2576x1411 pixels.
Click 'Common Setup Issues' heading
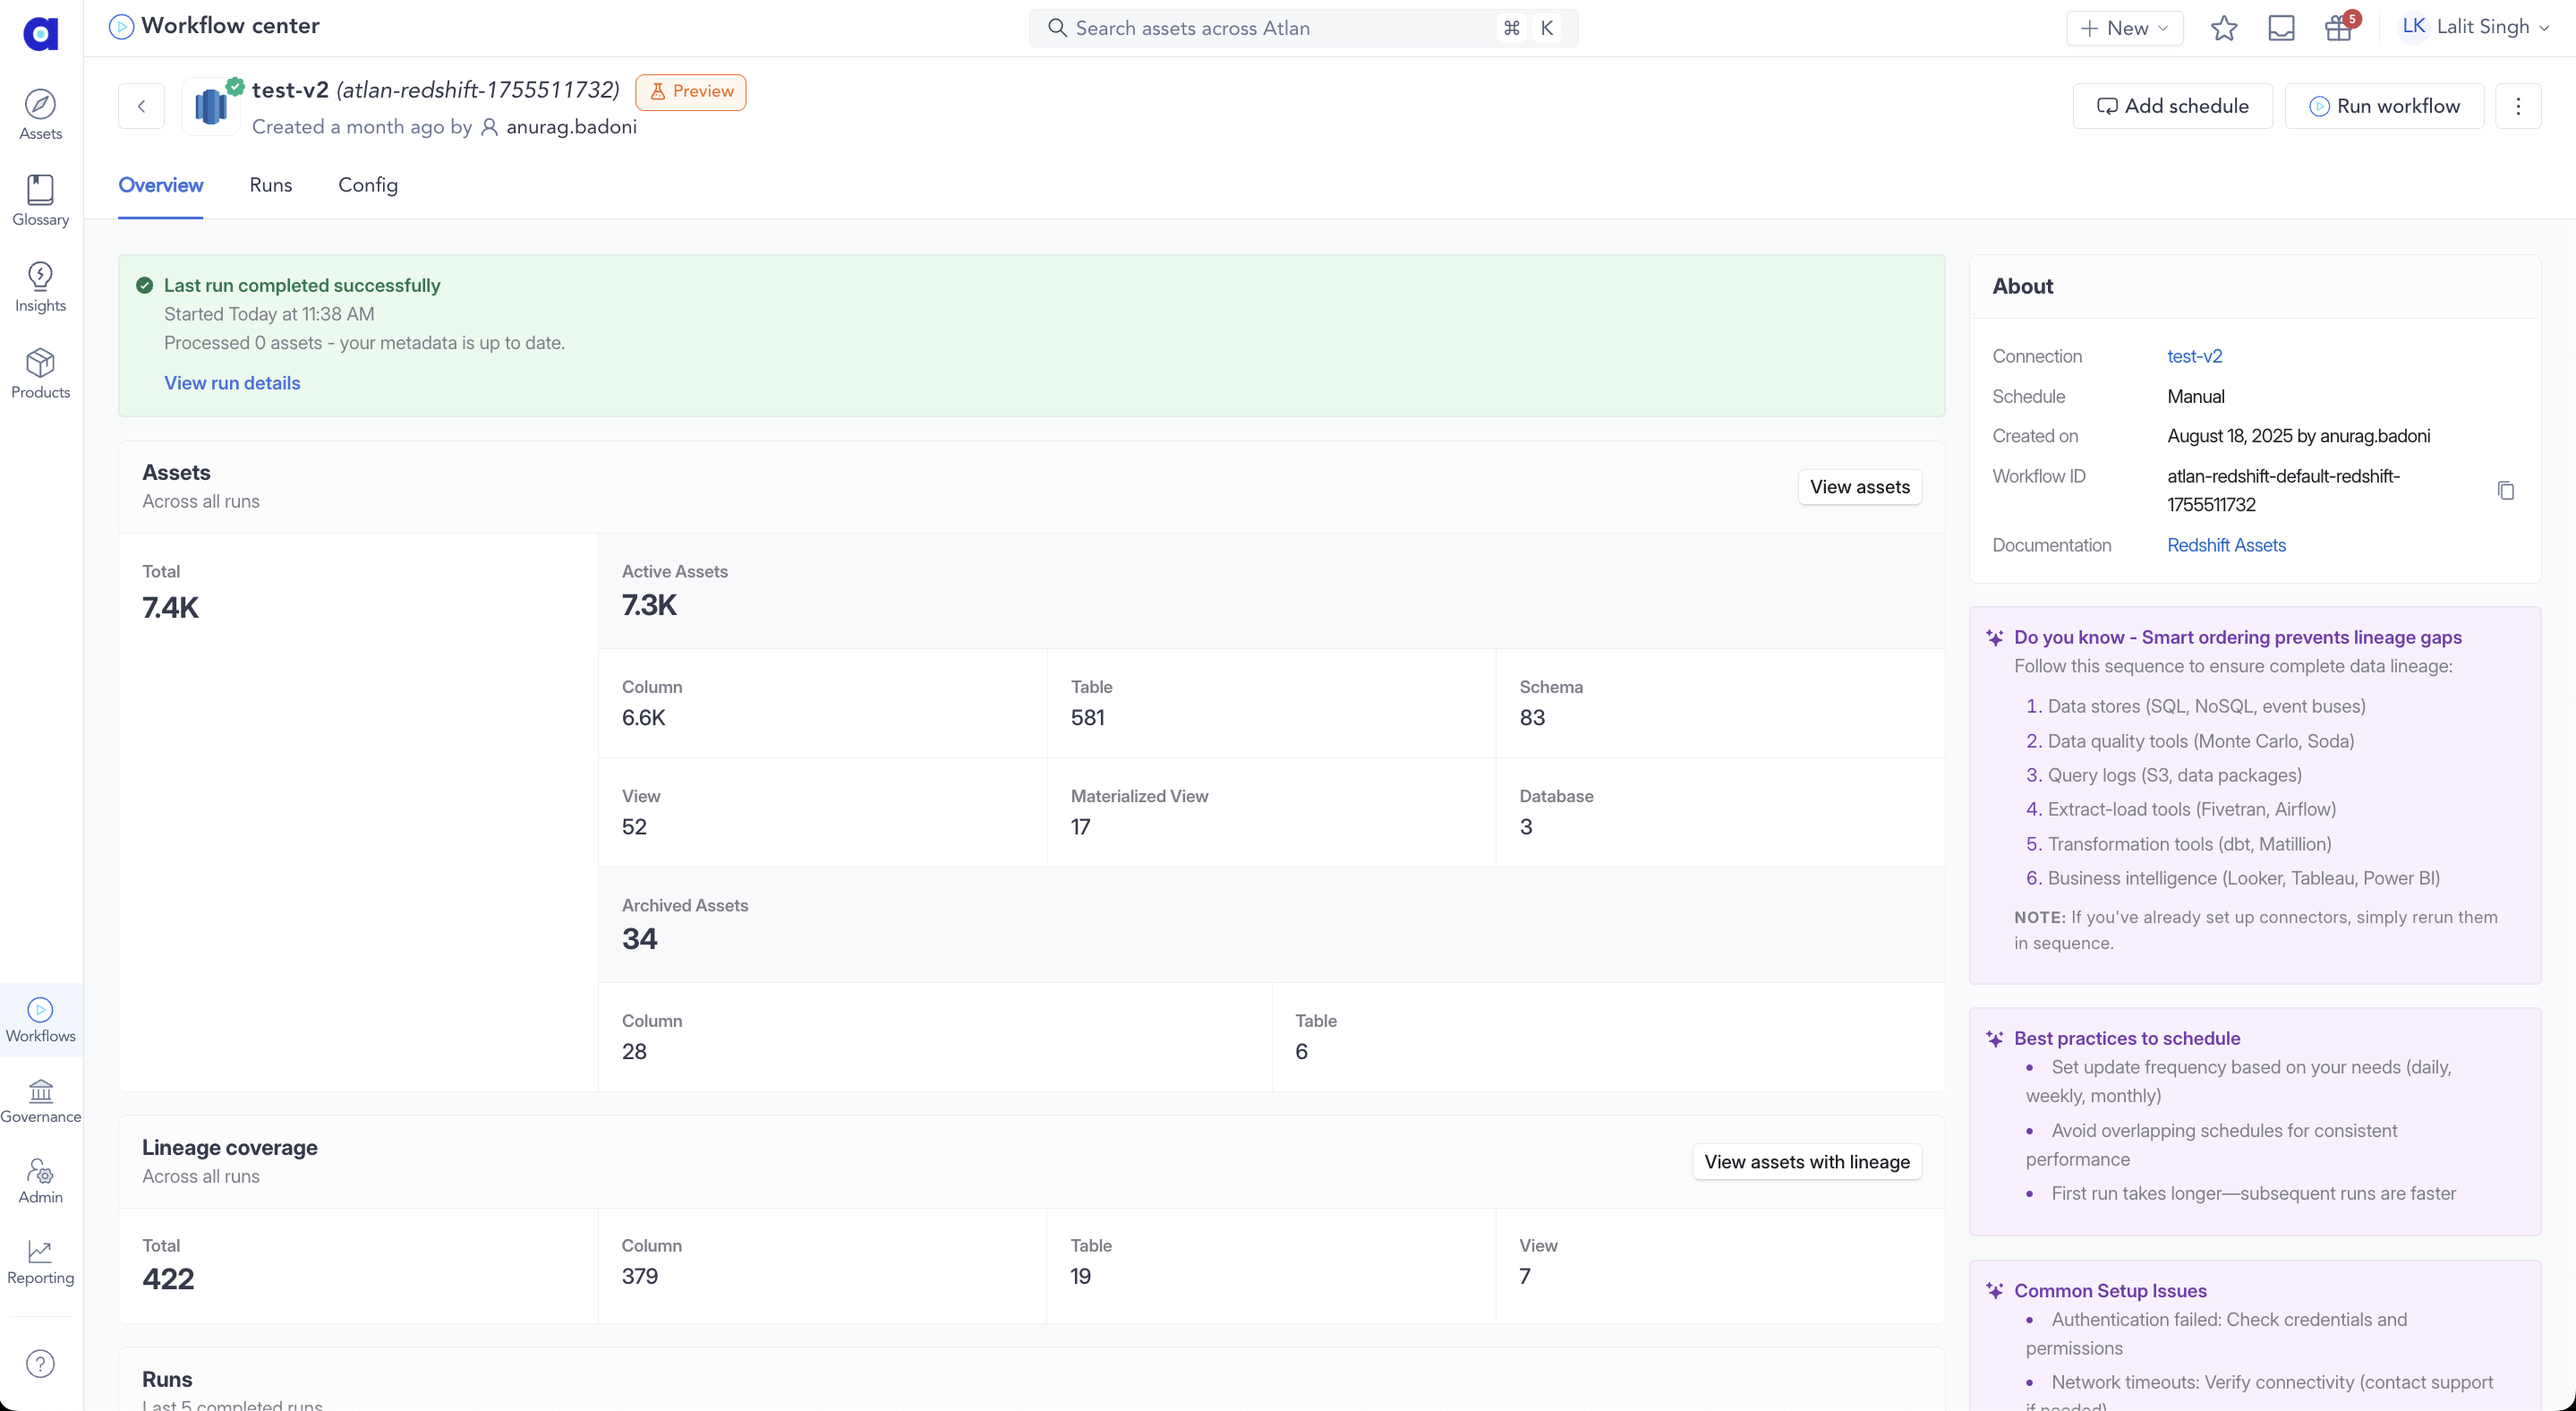(2110, 1291)
